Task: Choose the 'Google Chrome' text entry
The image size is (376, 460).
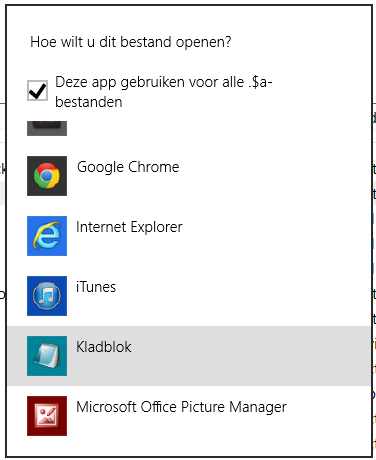Action: 128,167
